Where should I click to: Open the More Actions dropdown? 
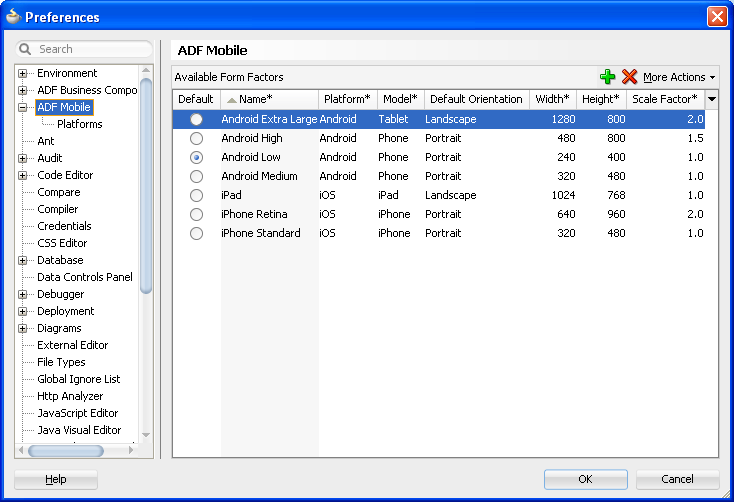coord(679,77)
